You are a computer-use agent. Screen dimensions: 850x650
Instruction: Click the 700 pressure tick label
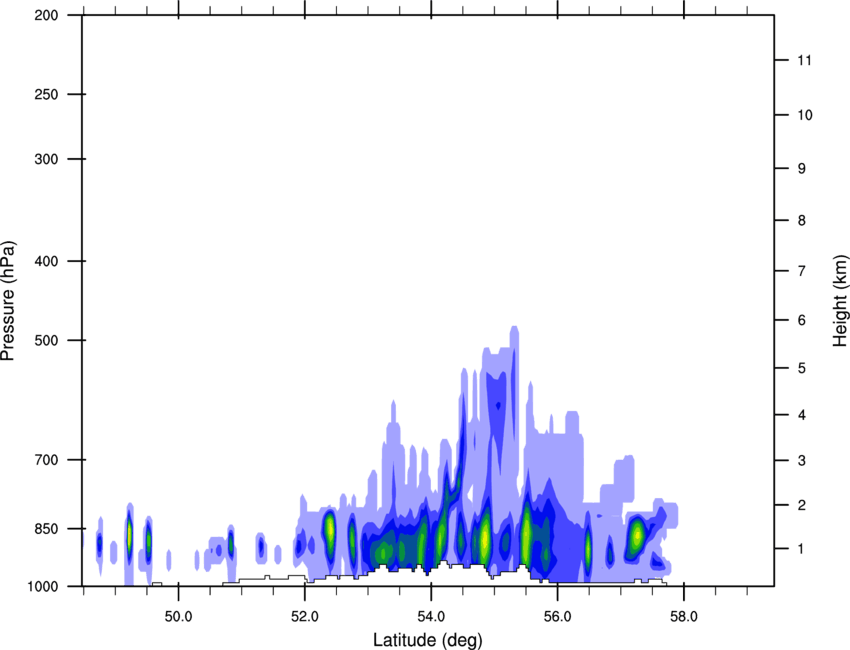click(x=46, y=460)
